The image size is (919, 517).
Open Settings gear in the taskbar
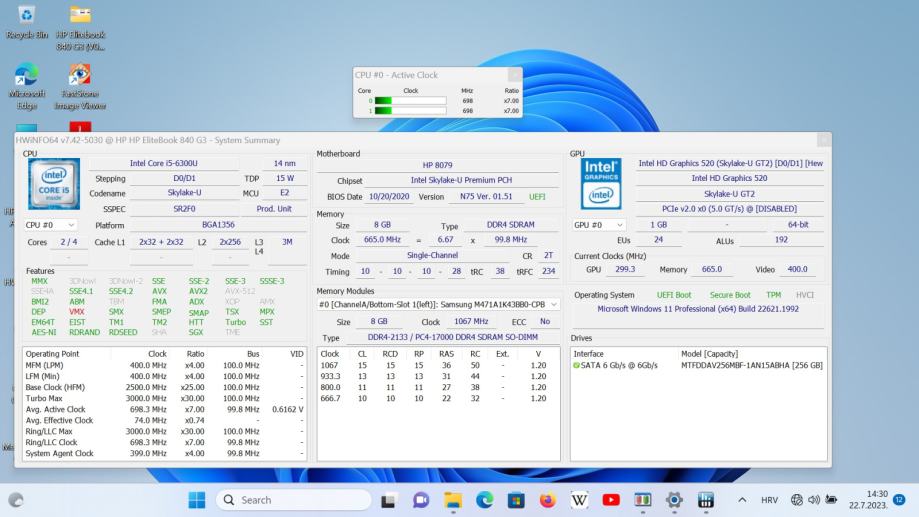point(674,499)
